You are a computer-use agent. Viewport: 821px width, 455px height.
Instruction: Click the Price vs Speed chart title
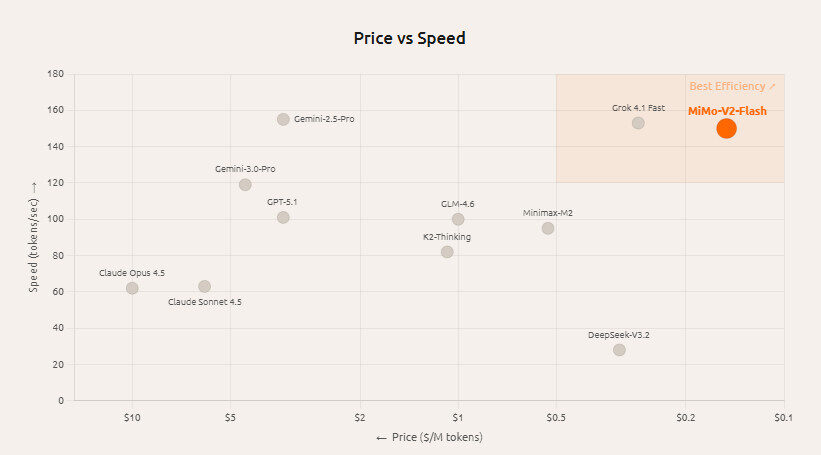[x=410, y=39]
